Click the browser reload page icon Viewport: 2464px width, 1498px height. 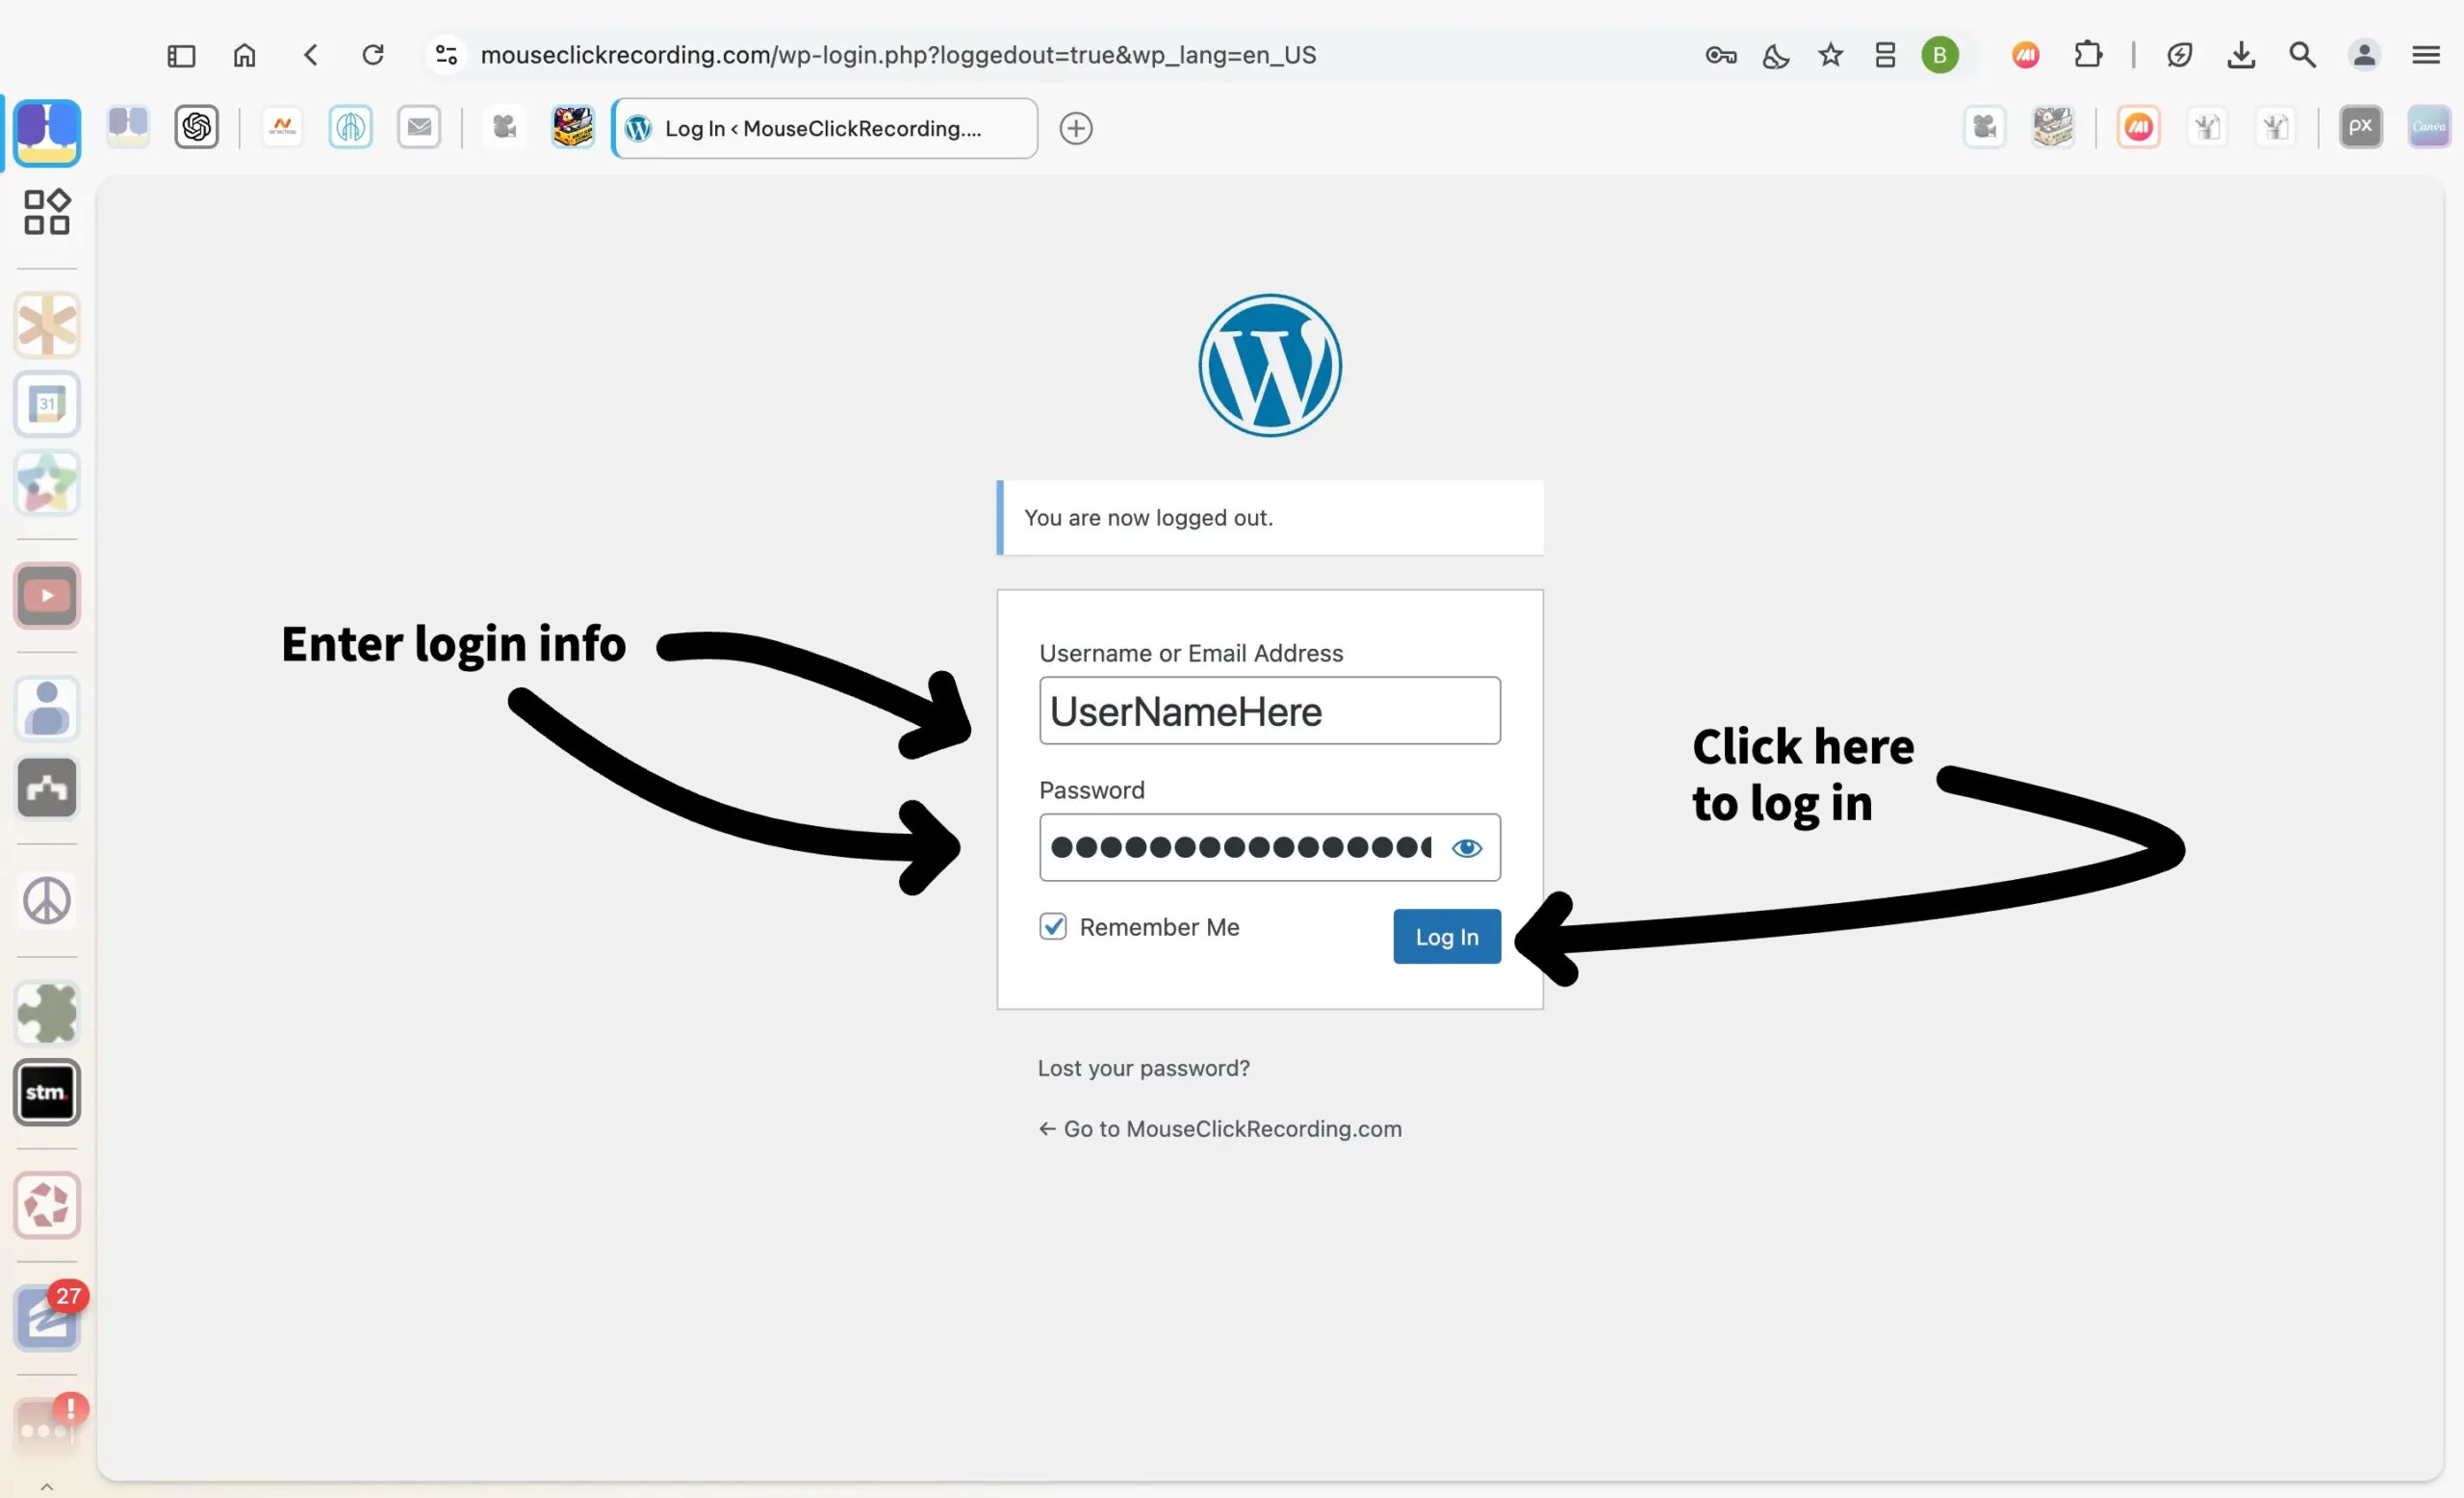click(x=373, y=55)
